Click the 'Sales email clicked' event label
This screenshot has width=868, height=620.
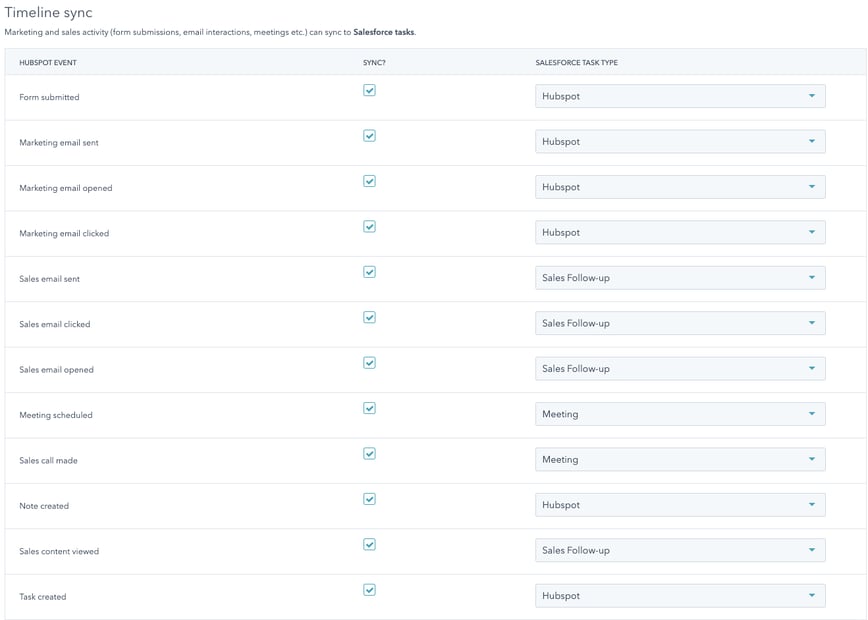coord(54,324)
